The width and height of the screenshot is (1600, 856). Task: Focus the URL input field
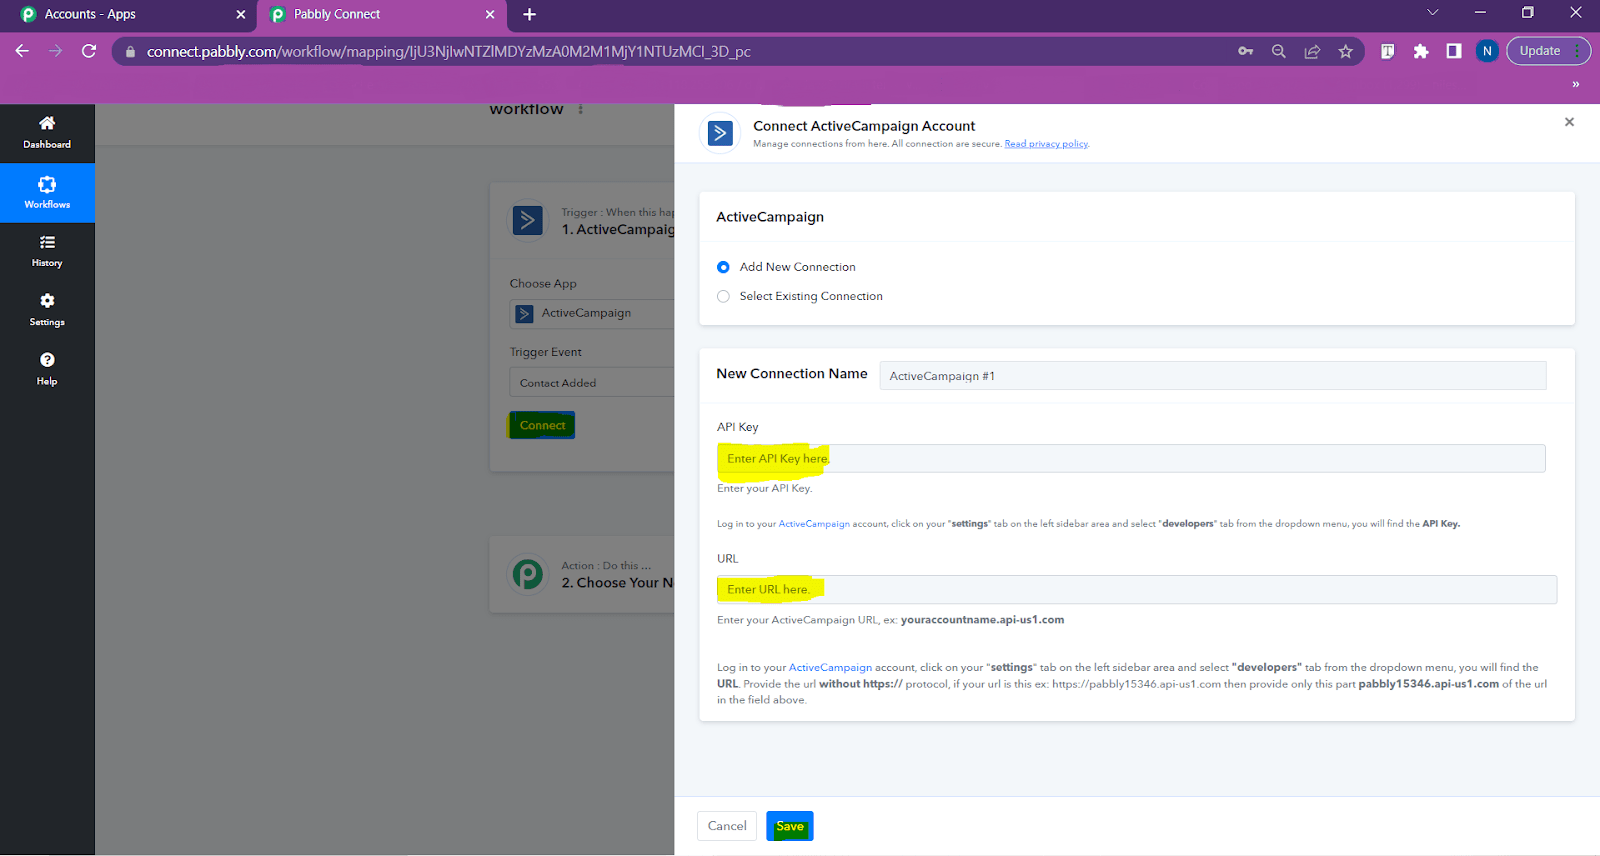(x=1137, y=589)
